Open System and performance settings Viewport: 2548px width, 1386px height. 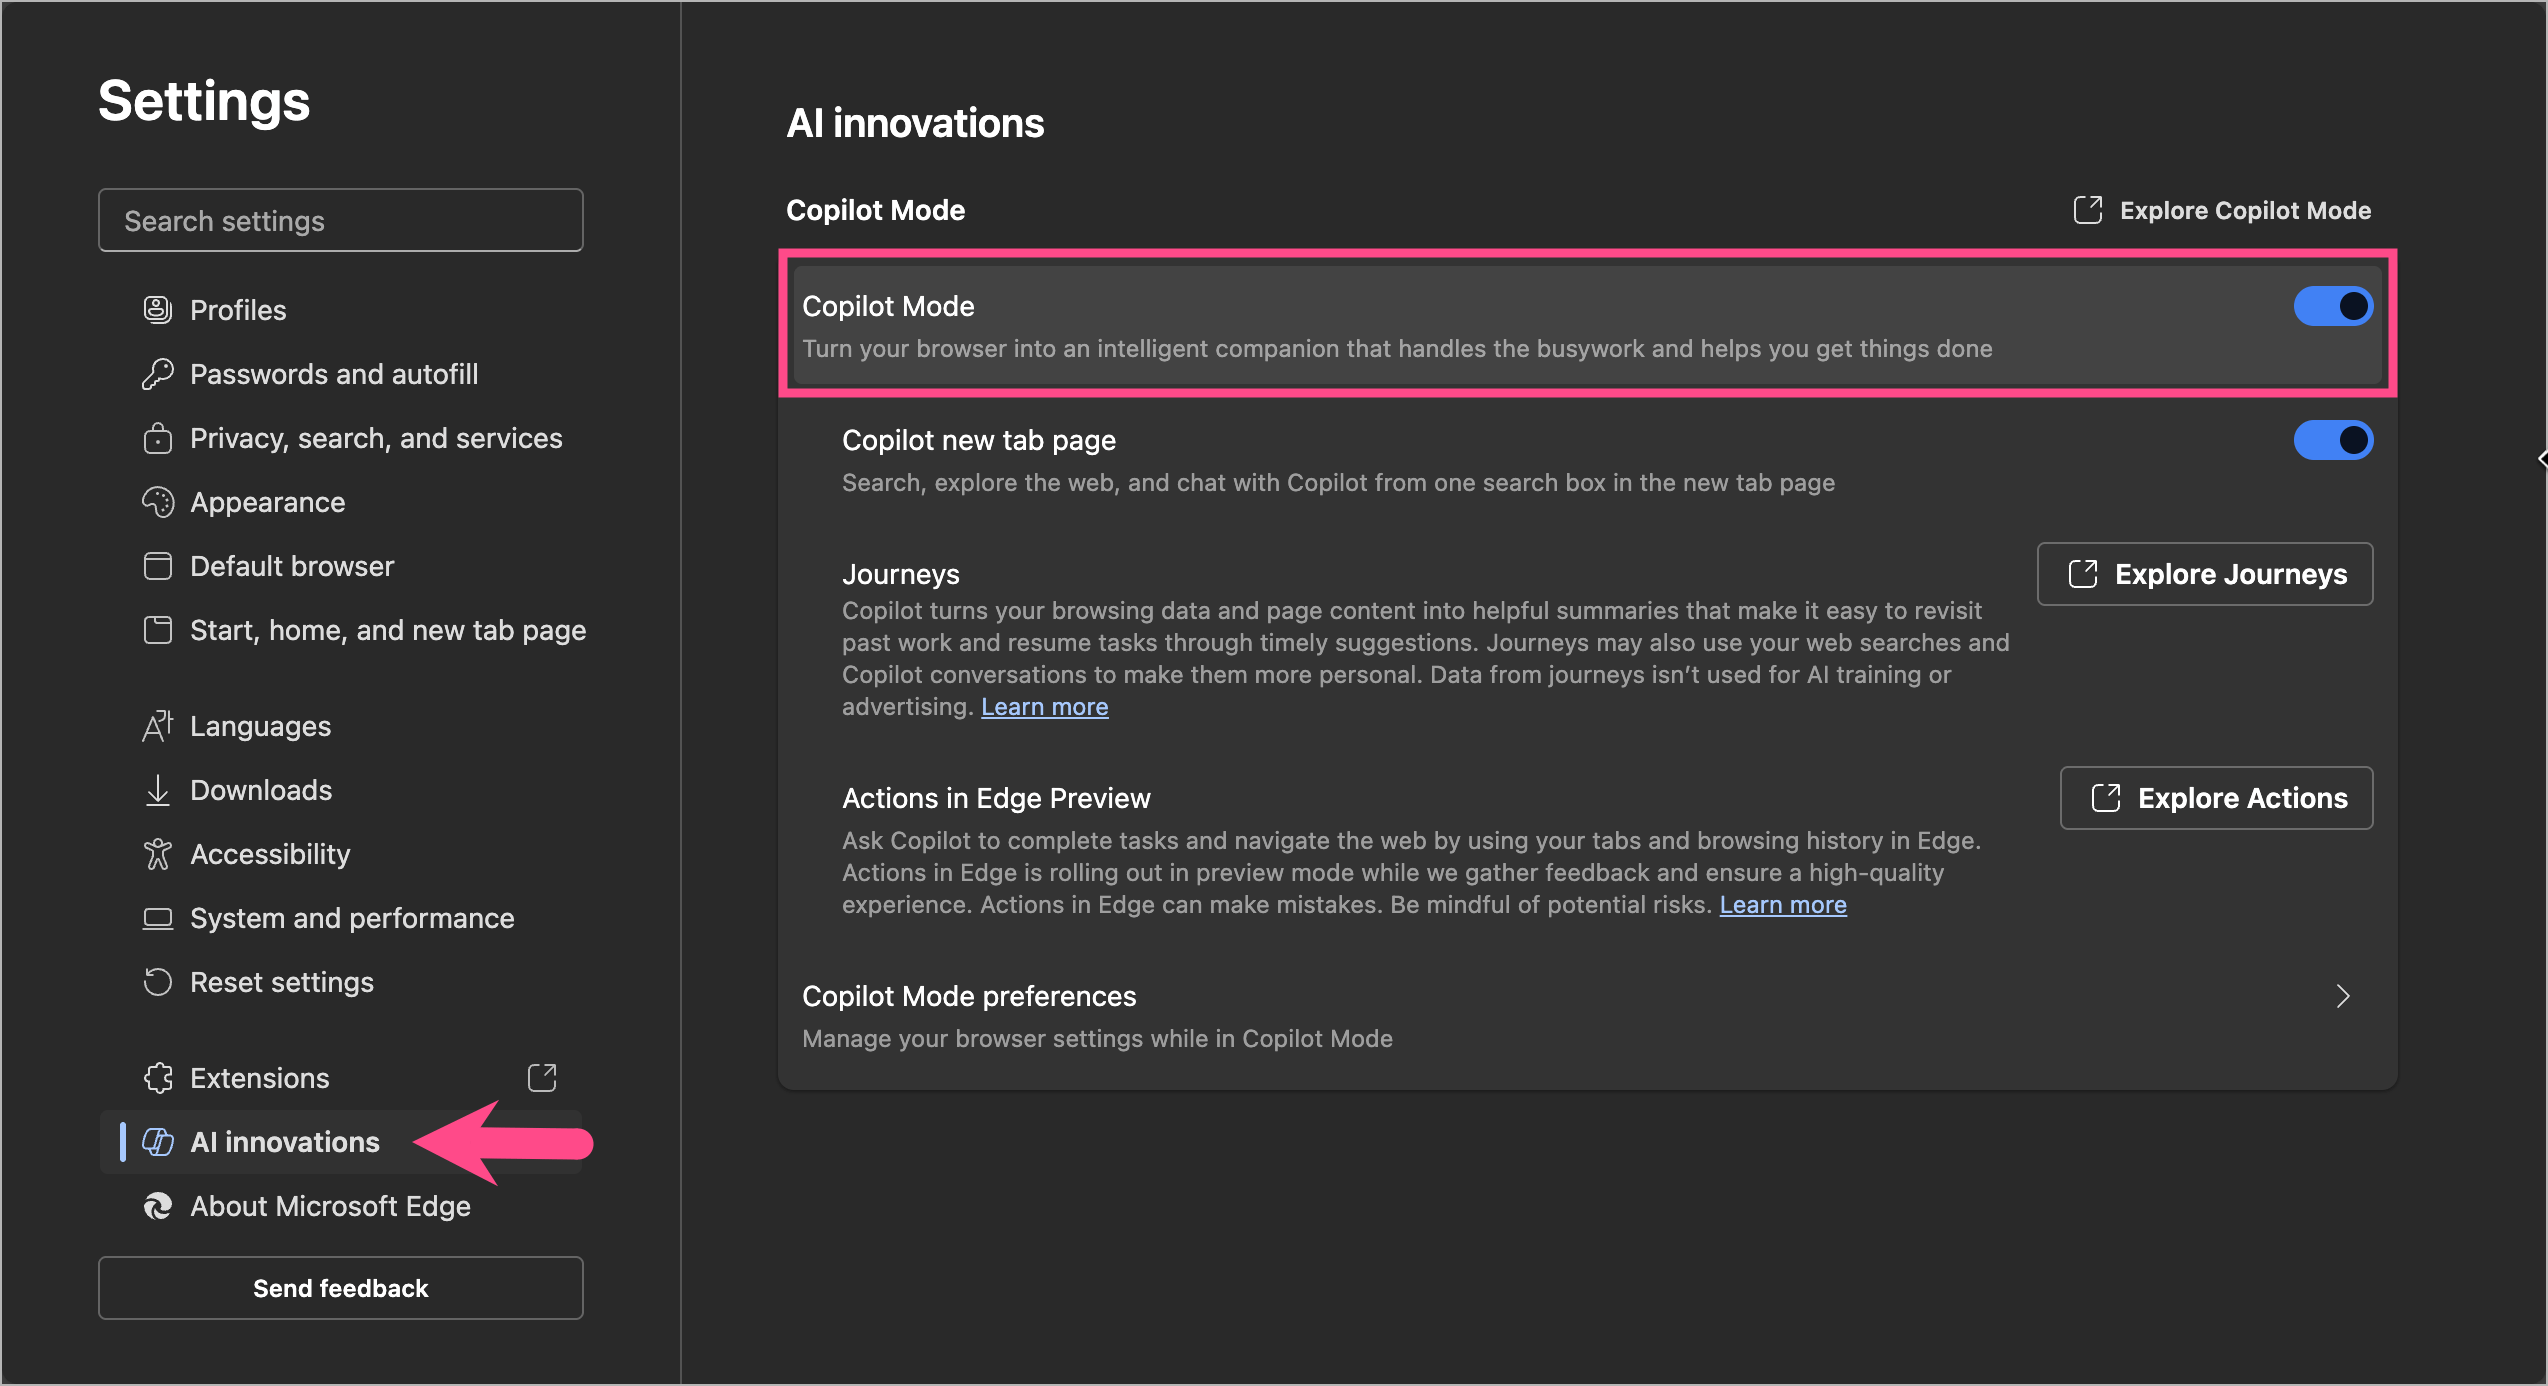click(x=352, y=918)
